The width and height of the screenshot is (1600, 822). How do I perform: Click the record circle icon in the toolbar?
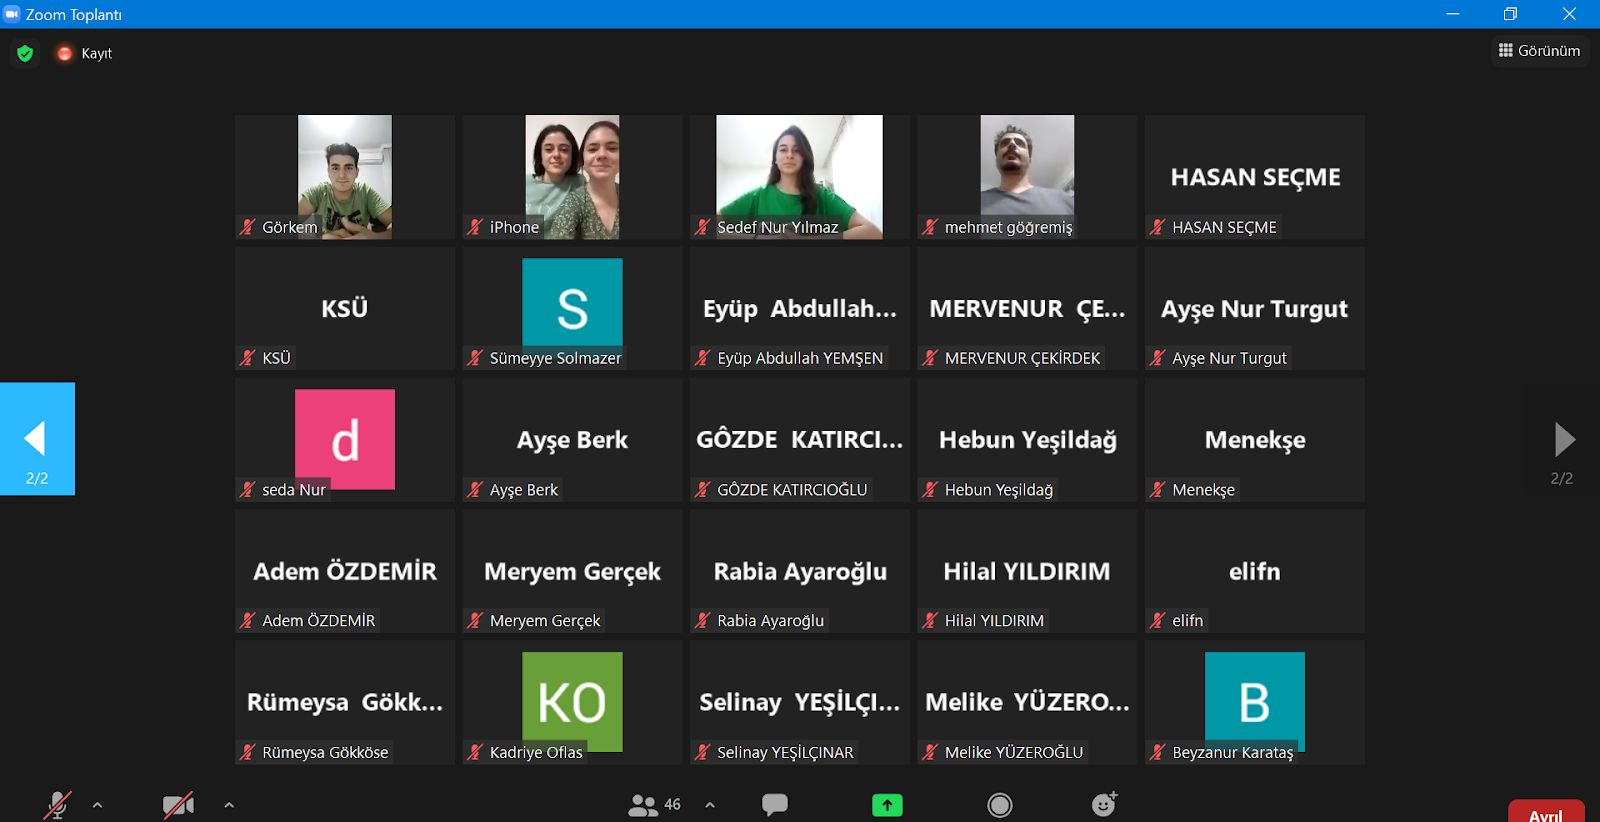click(x=1000, y=805)
